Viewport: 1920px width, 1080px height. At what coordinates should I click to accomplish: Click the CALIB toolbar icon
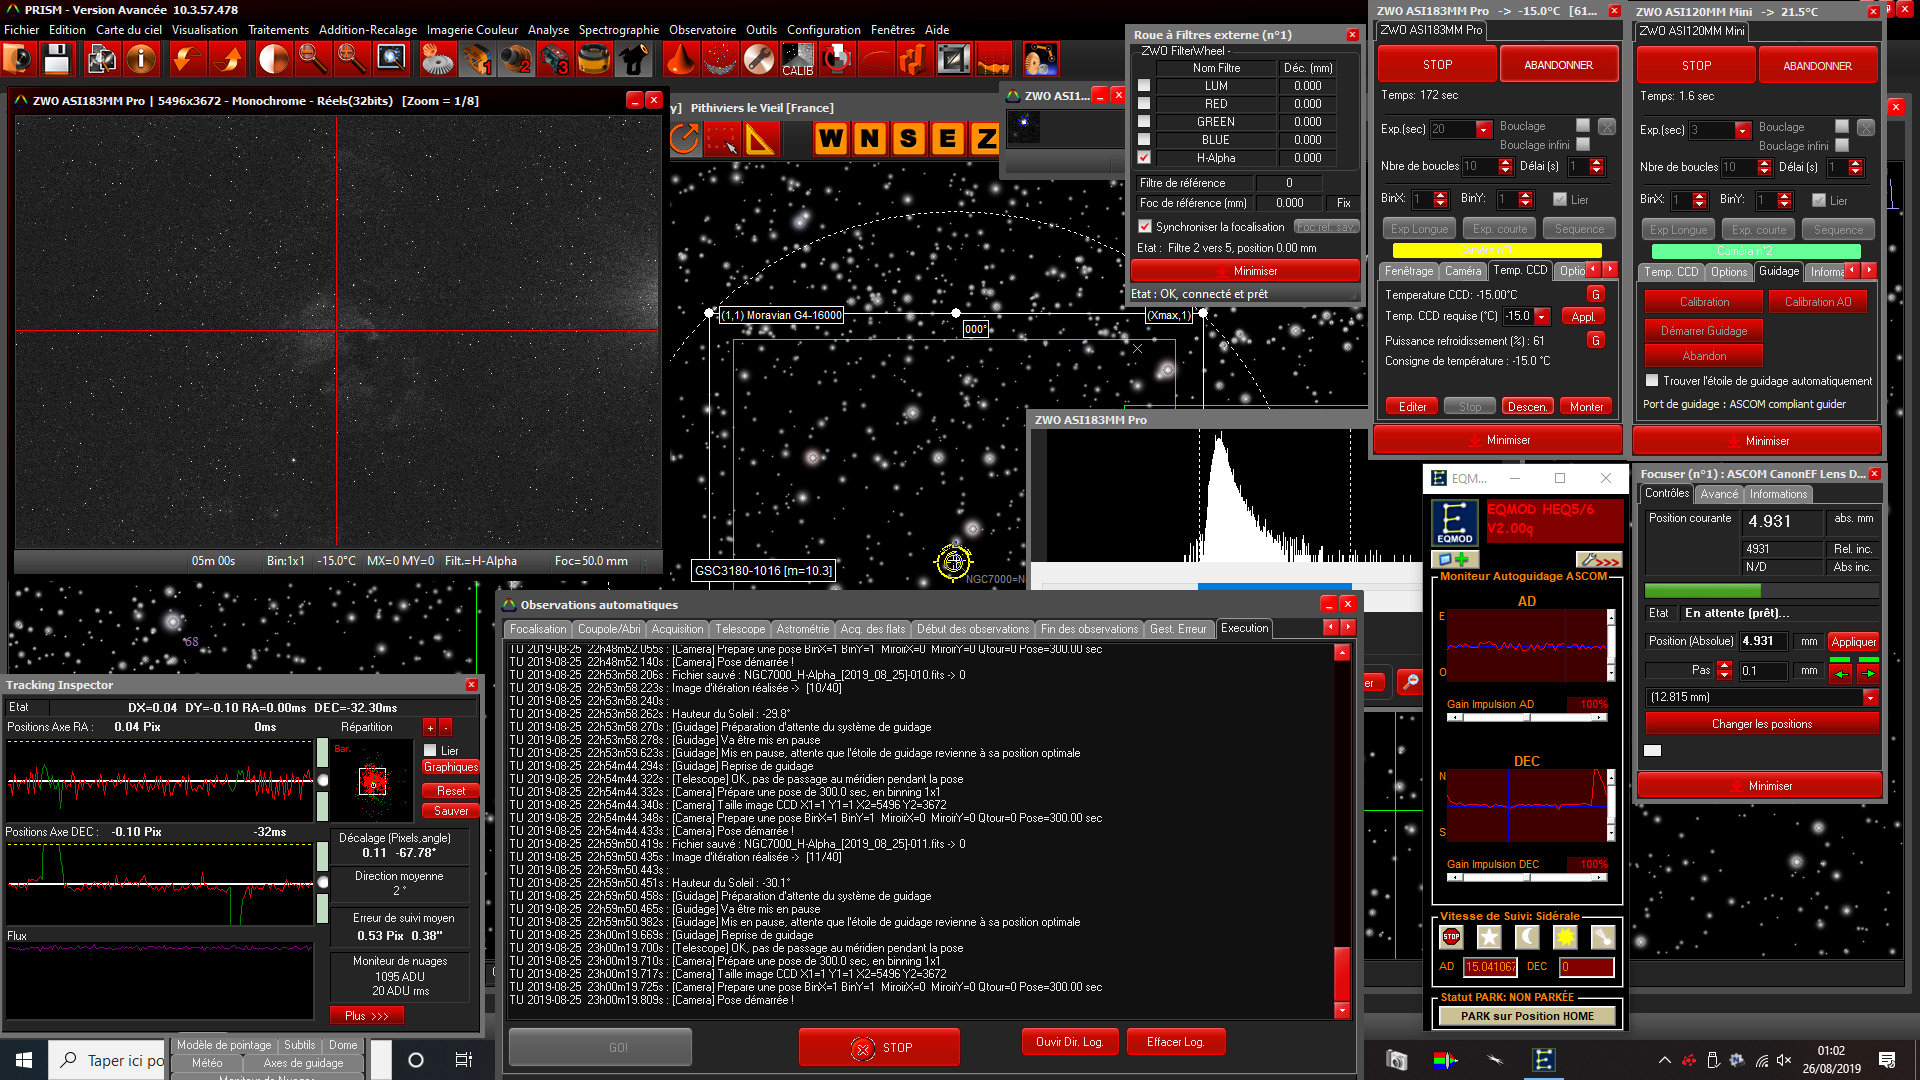click(797, 60)
